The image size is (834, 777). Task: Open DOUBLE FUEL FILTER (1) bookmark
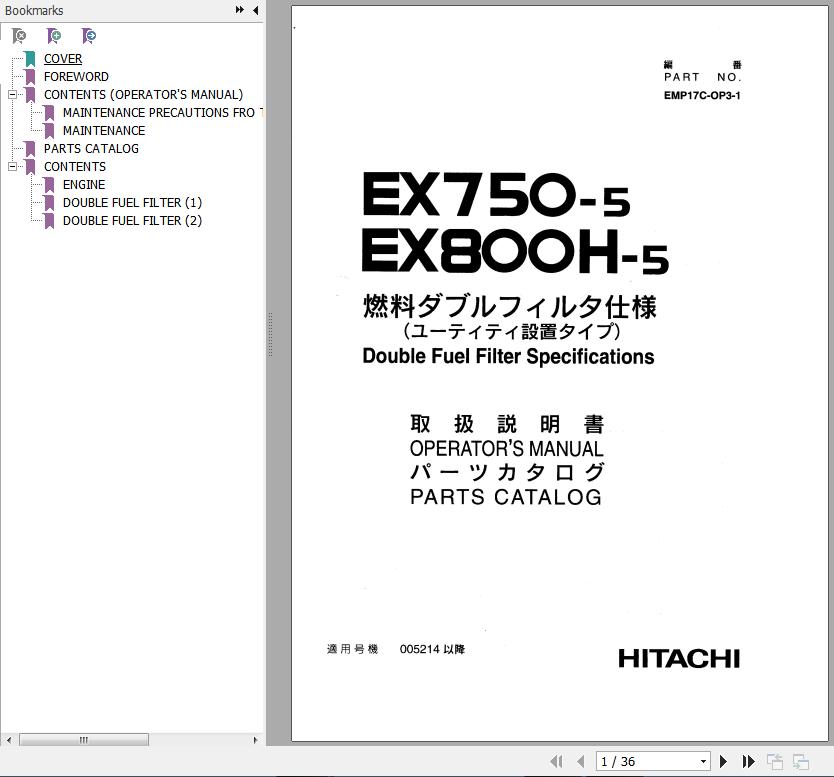click(x=132, y=203)
